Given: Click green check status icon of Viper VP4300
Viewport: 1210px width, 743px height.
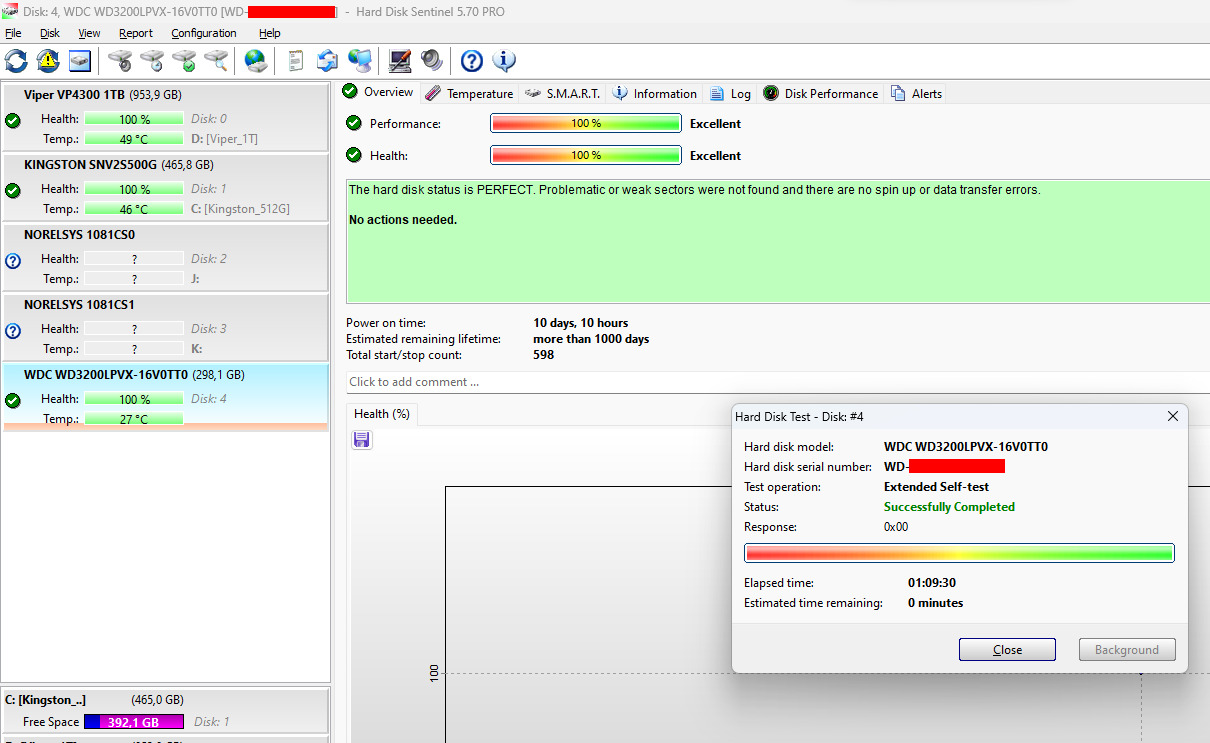Looking at the screenshot, I should tap(13, 120).
